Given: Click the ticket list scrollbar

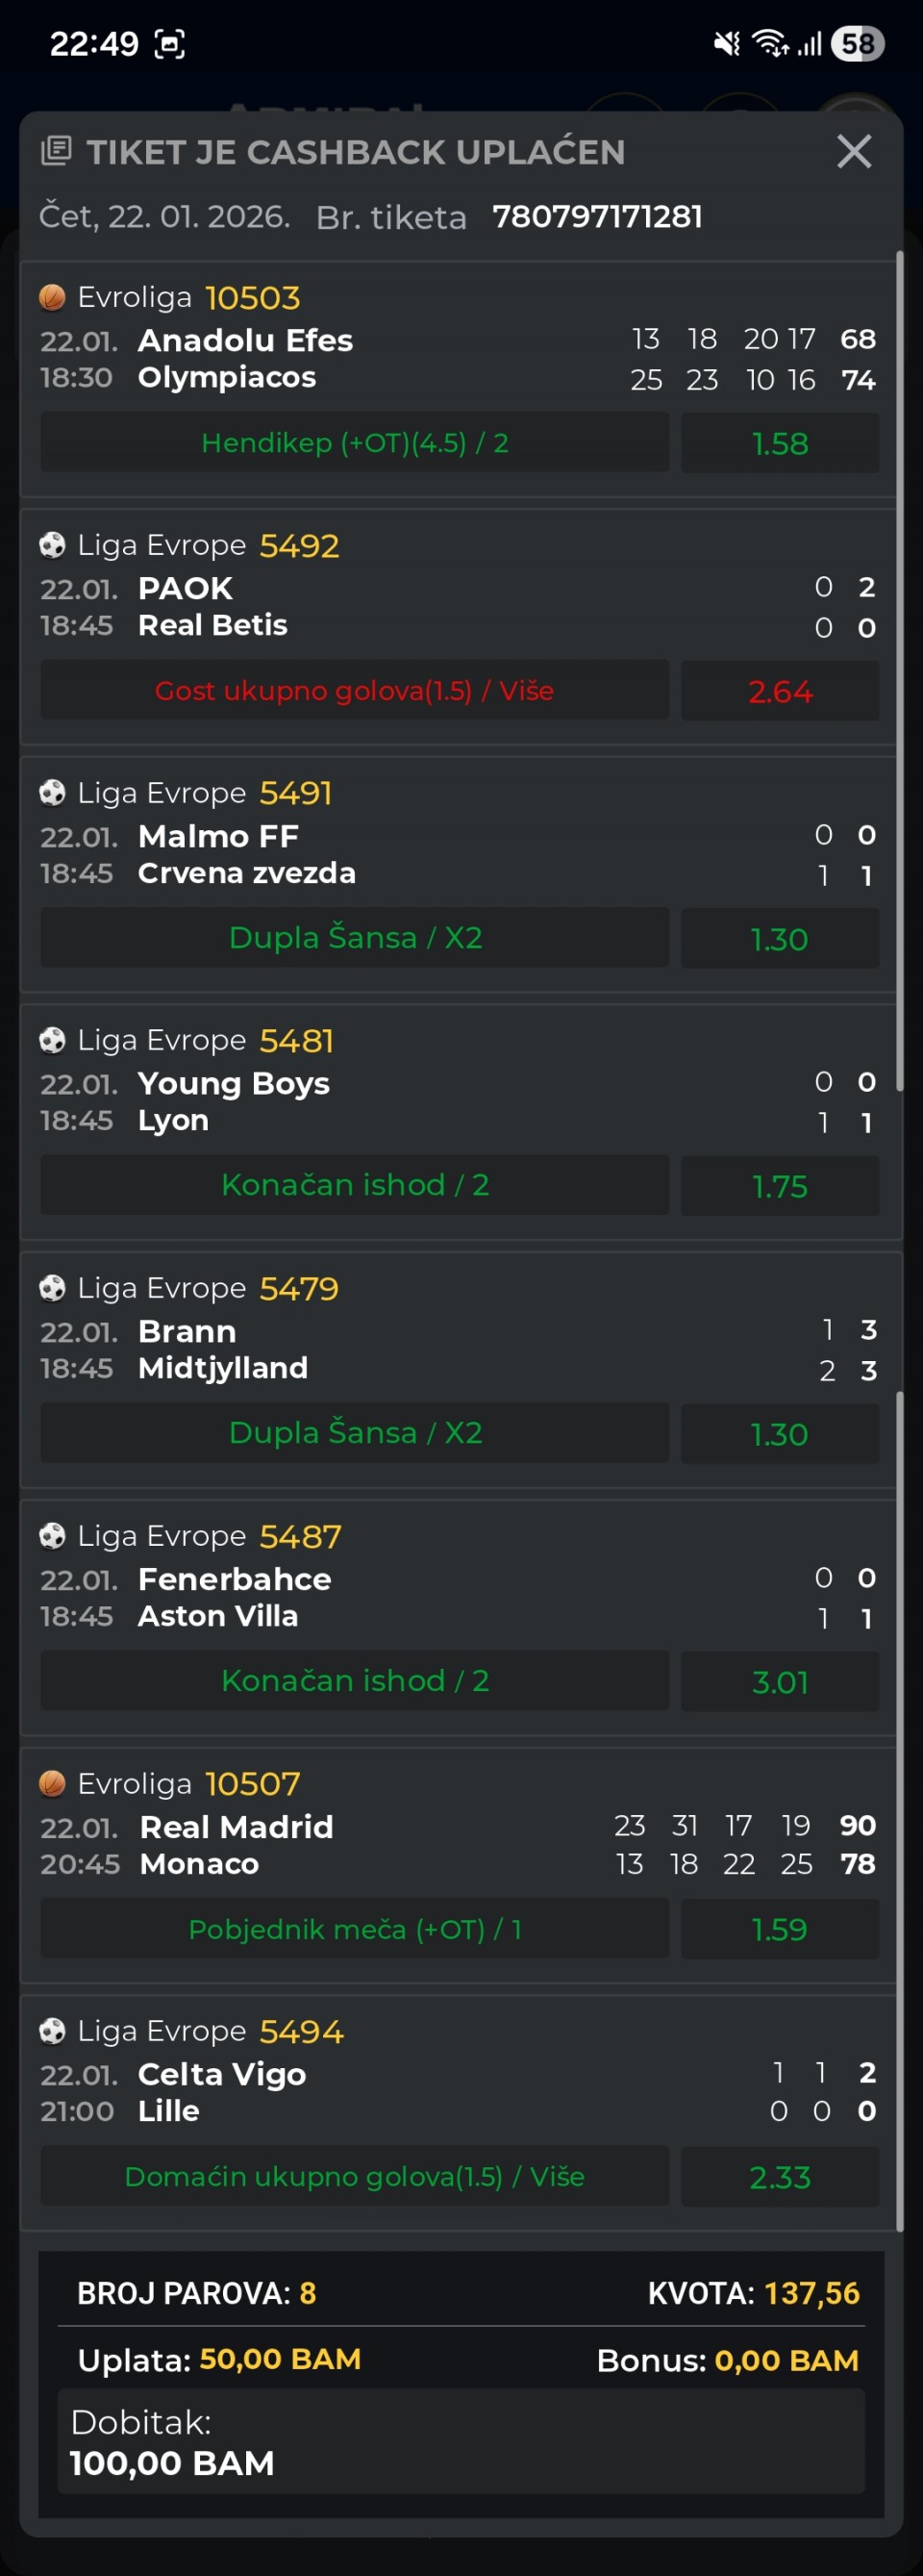Looking at the screenshot, I should 900,700.
